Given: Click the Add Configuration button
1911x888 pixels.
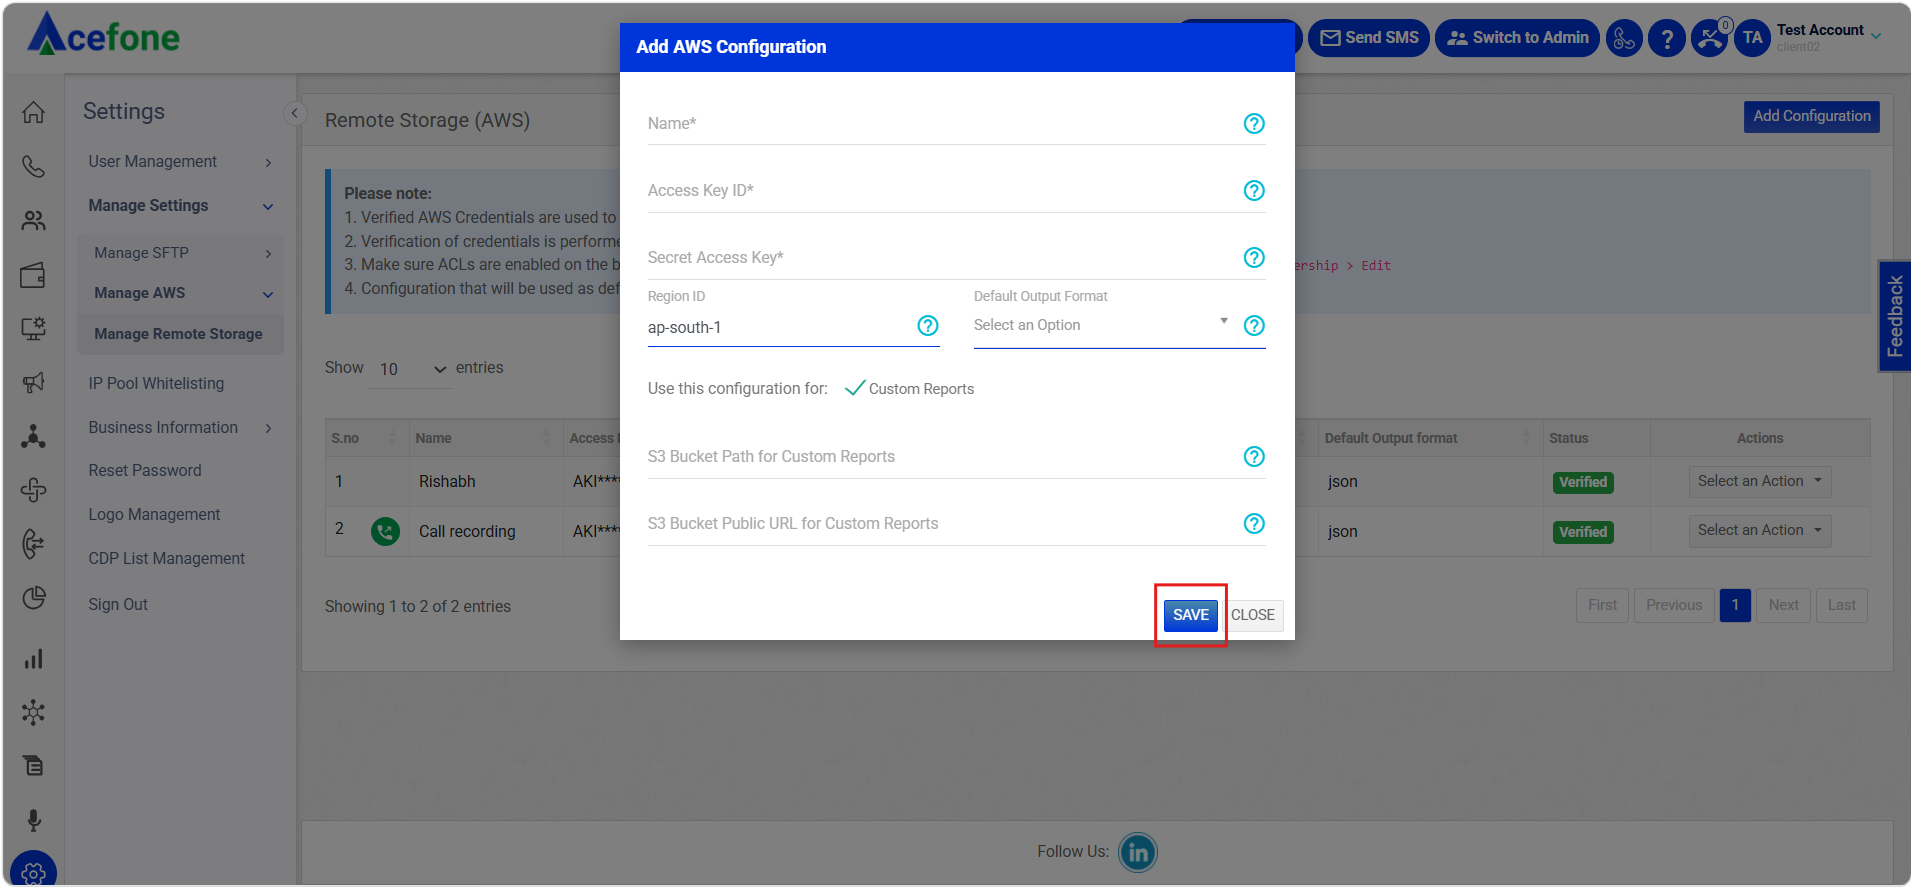Looking at the screenshot, I should coord(1811,116).
